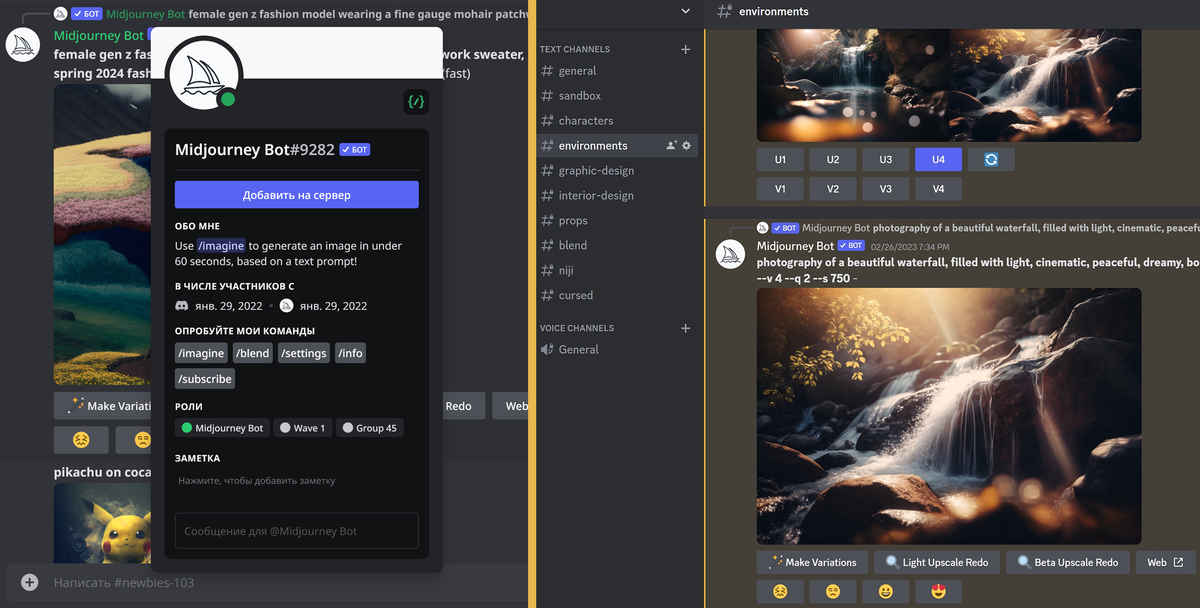
Task: Click the hash icon in environments header
Action: [x=724, y=11]
